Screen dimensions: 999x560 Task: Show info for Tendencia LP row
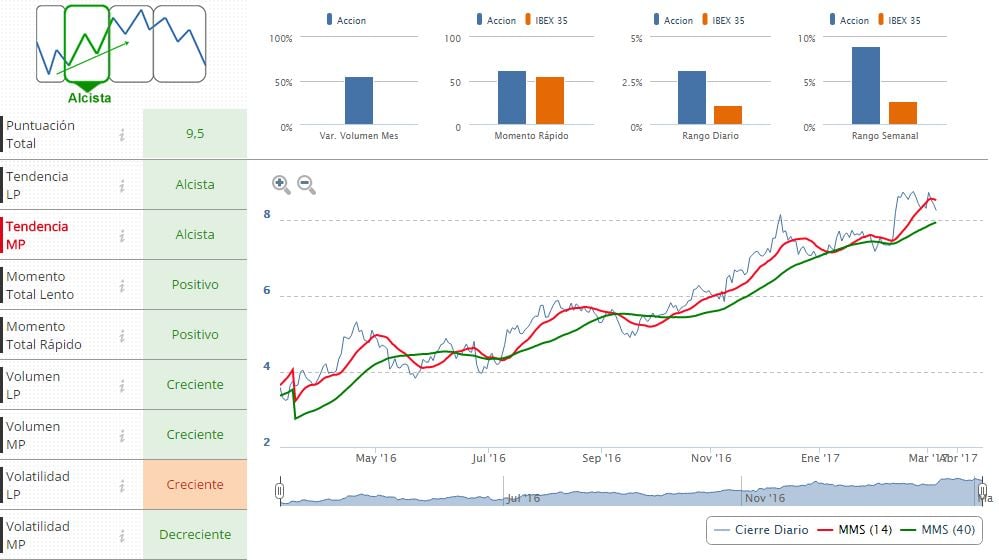(x=122, y=185)
